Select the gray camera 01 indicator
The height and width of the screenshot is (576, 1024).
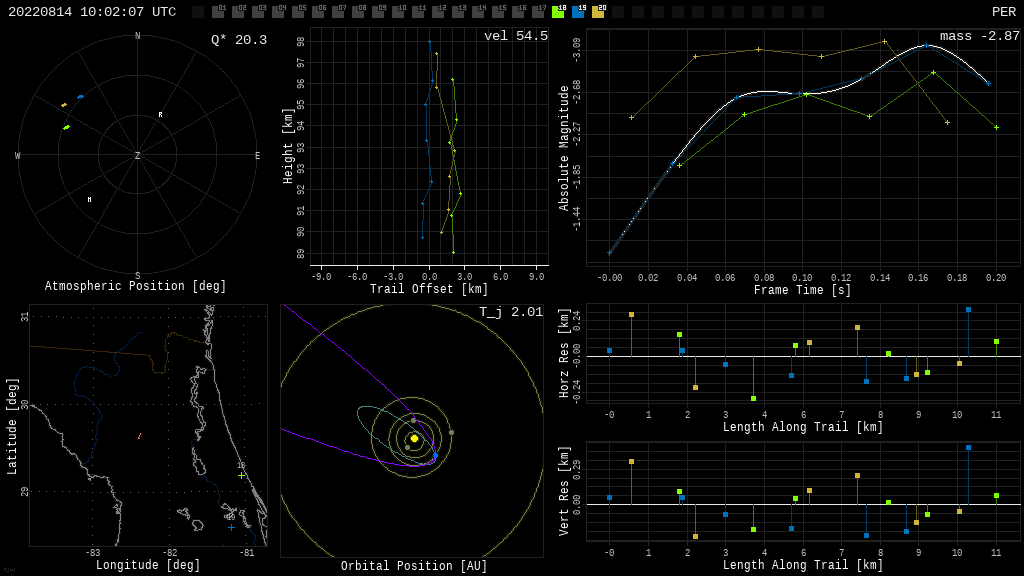coord(218,12)
